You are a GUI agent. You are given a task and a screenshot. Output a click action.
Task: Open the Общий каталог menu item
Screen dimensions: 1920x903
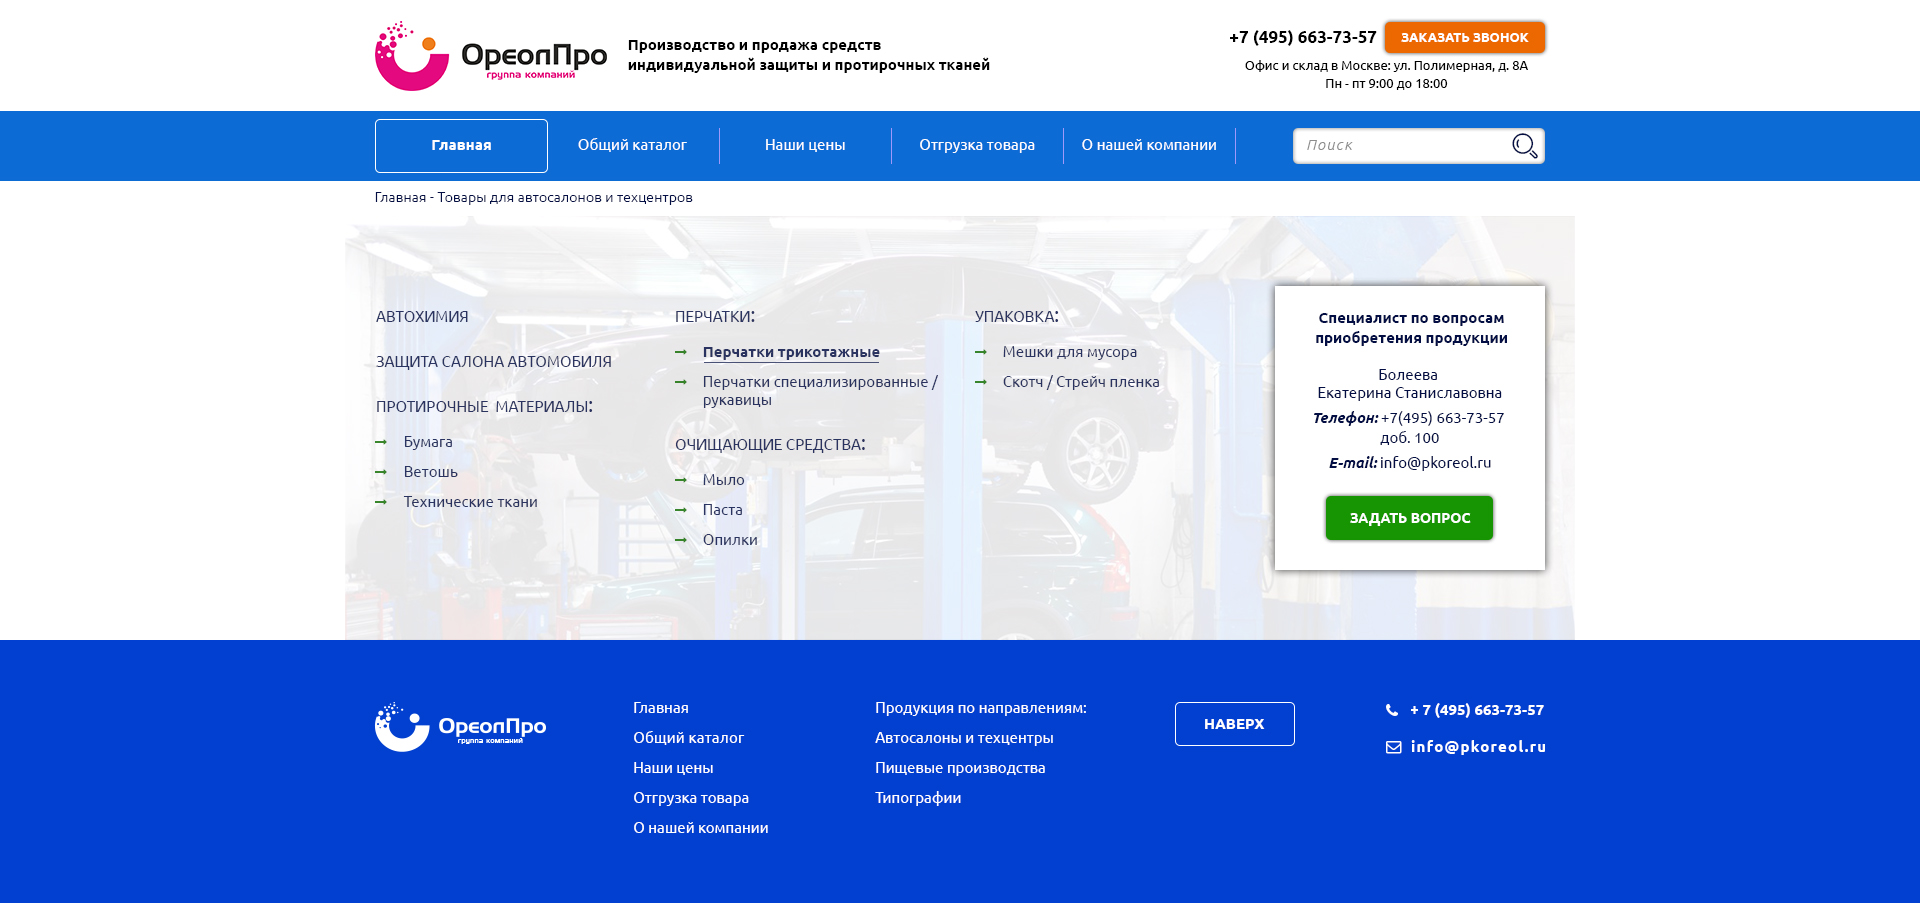click(x=632, y=145)
